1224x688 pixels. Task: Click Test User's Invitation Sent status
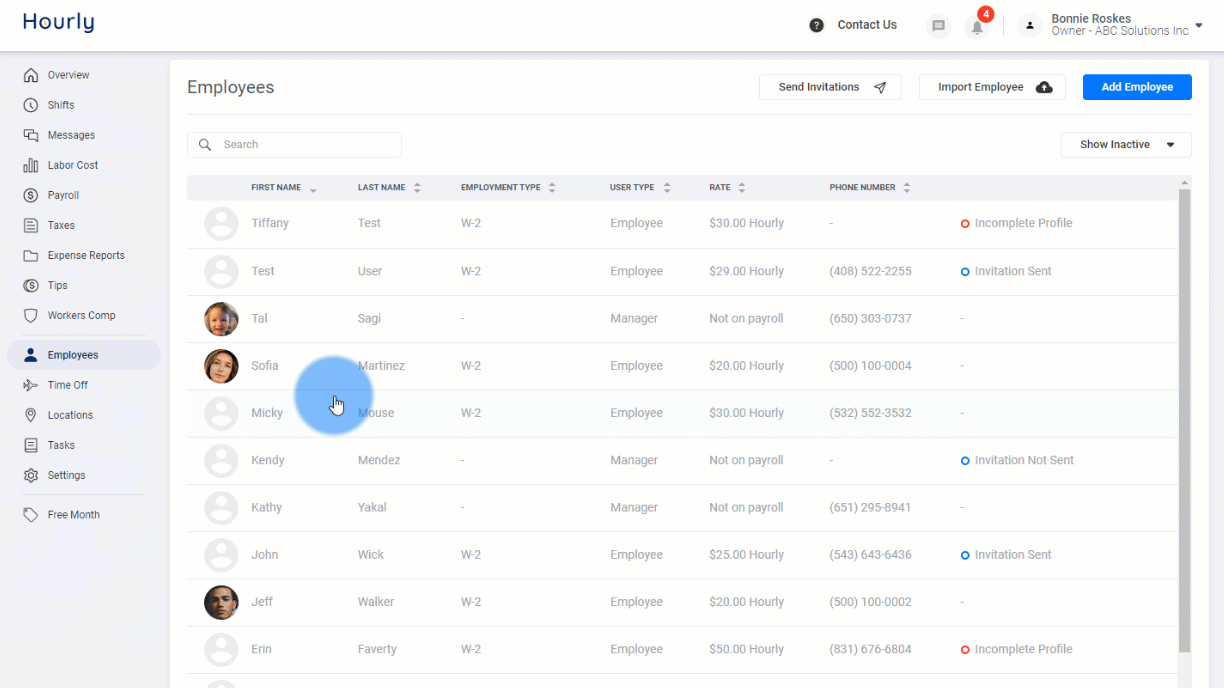1006,271
